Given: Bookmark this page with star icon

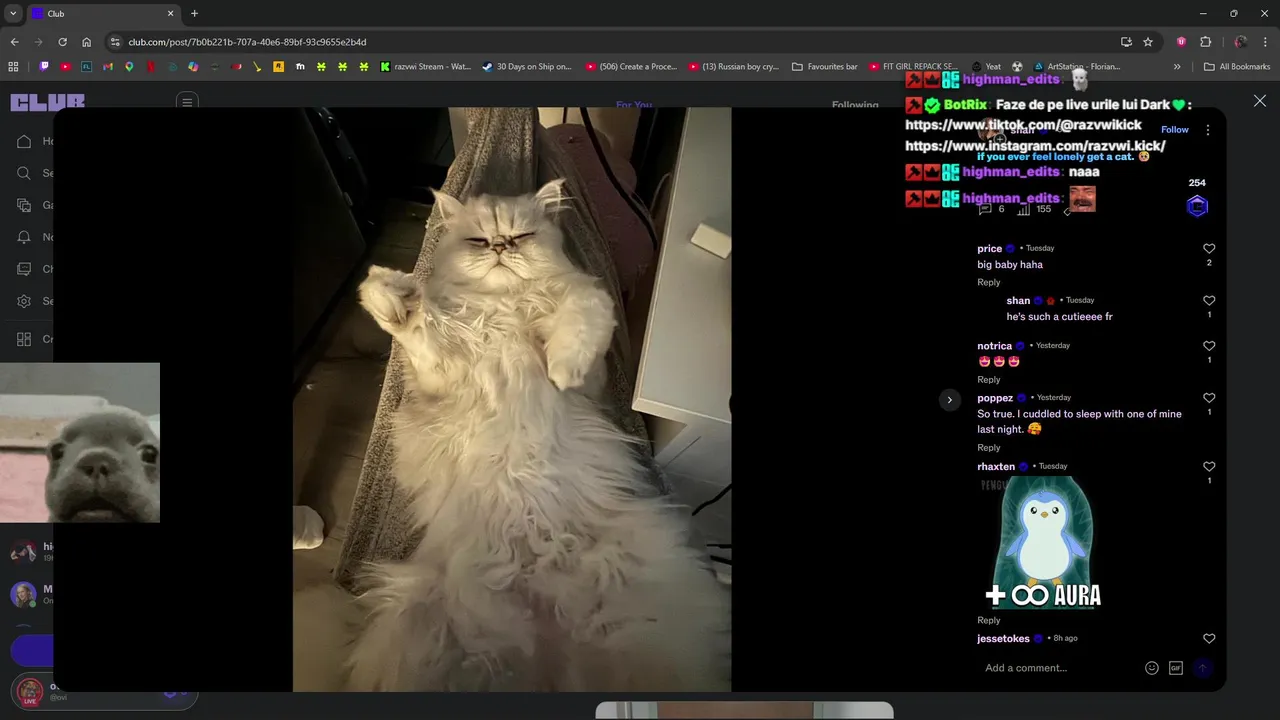Looking at the screenshot, I should point(1148,42).
